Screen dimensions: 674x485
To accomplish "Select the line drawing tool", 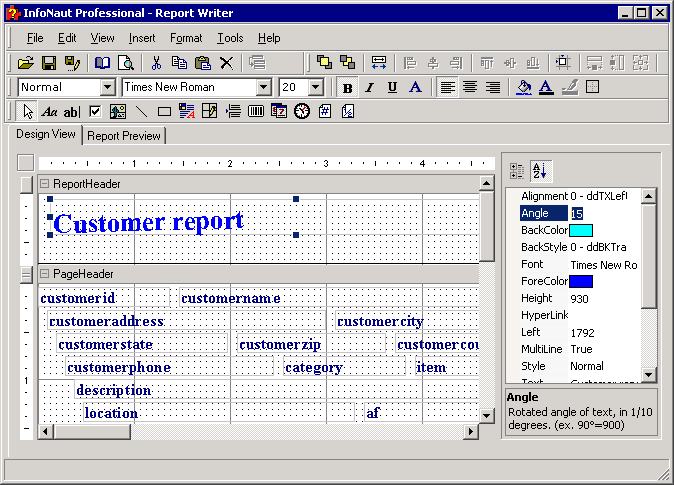I will click(141, 112).
